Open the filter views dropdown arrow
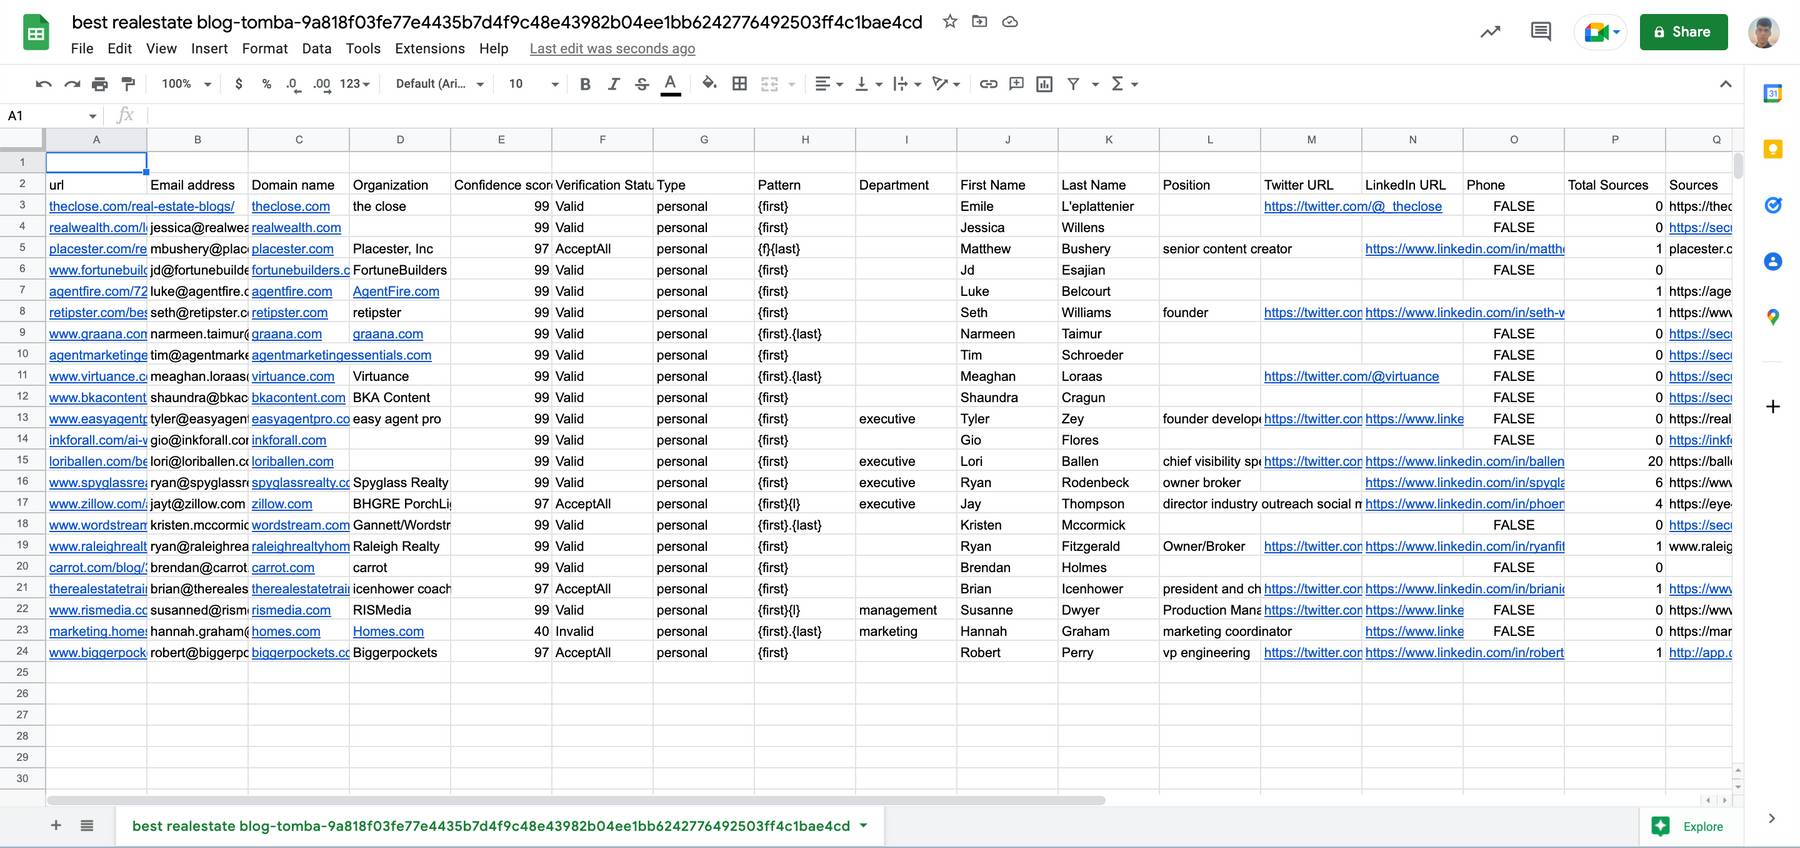Image resolution: width=1800 pixels, height=848 pixels. [x=1095, y=84]
